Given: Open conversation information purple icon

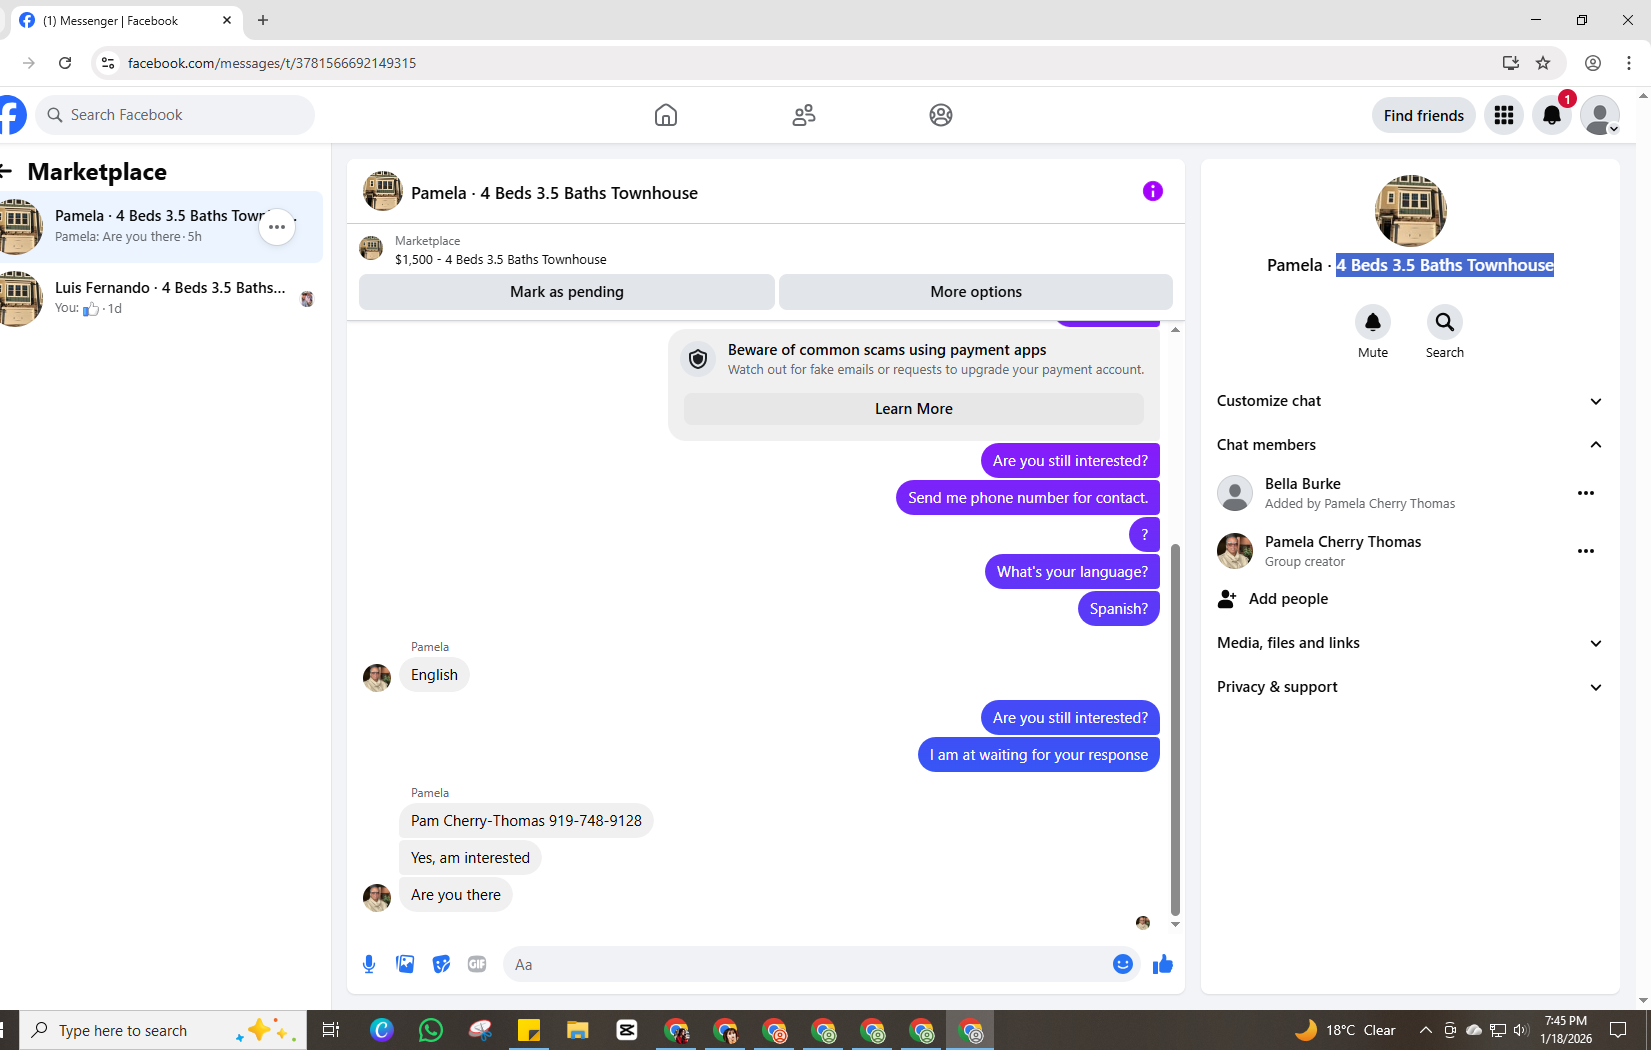Looking at the screenshot, I should [x=1152, y=191].
